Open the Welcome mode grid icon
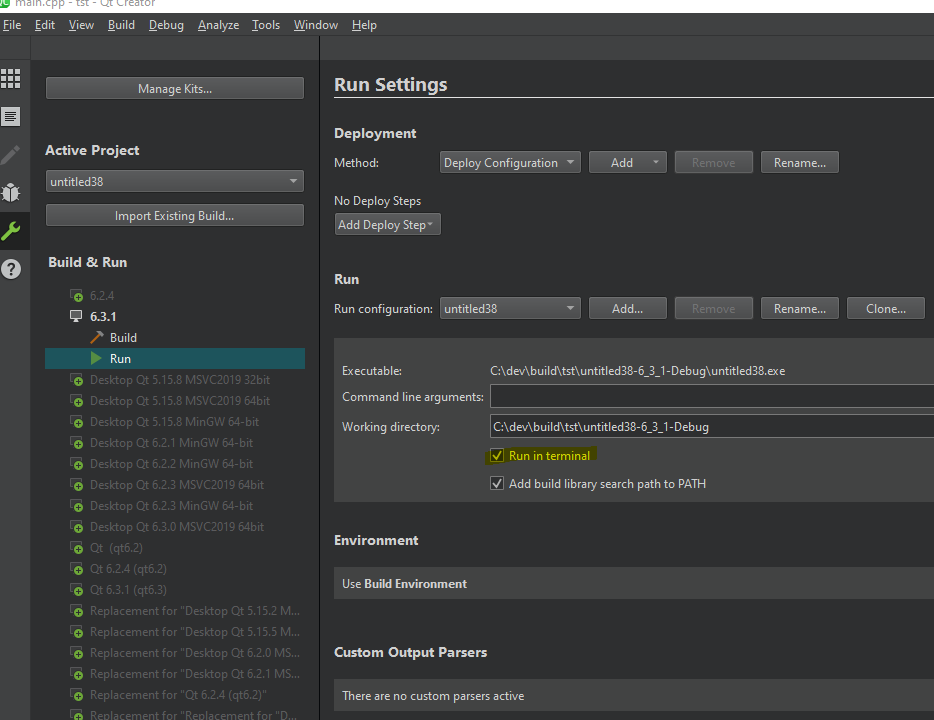This screenshot has height=720, width=934. click(x=11, y=79)
